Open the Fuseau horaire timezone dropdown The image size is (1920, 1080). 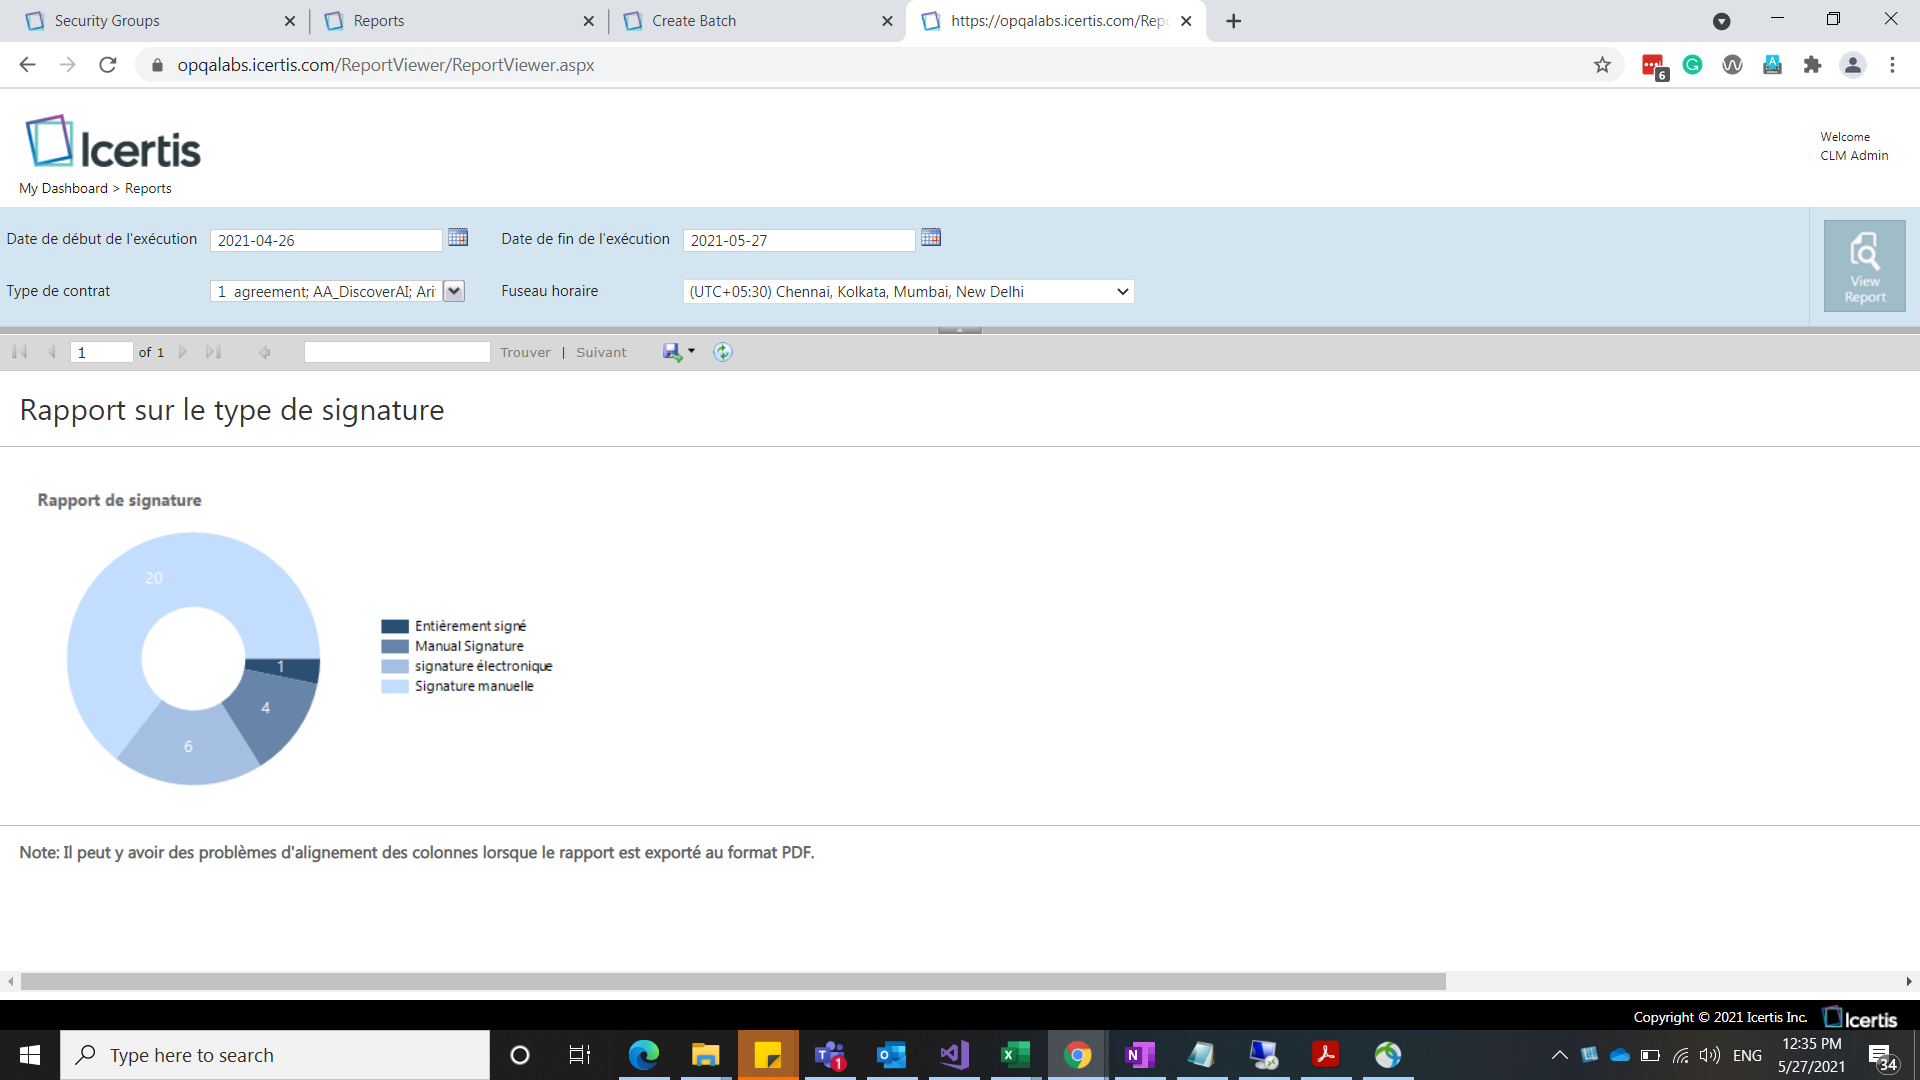click(x=908, y=292)
